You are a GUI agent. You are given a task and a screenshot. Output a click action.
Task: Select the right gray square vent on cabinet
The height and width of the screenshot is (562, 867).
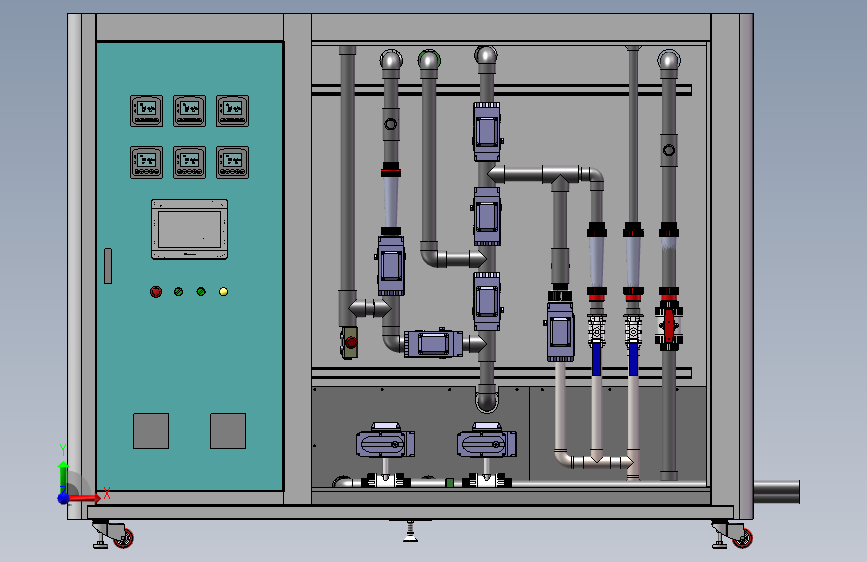(x=228, y=430)
